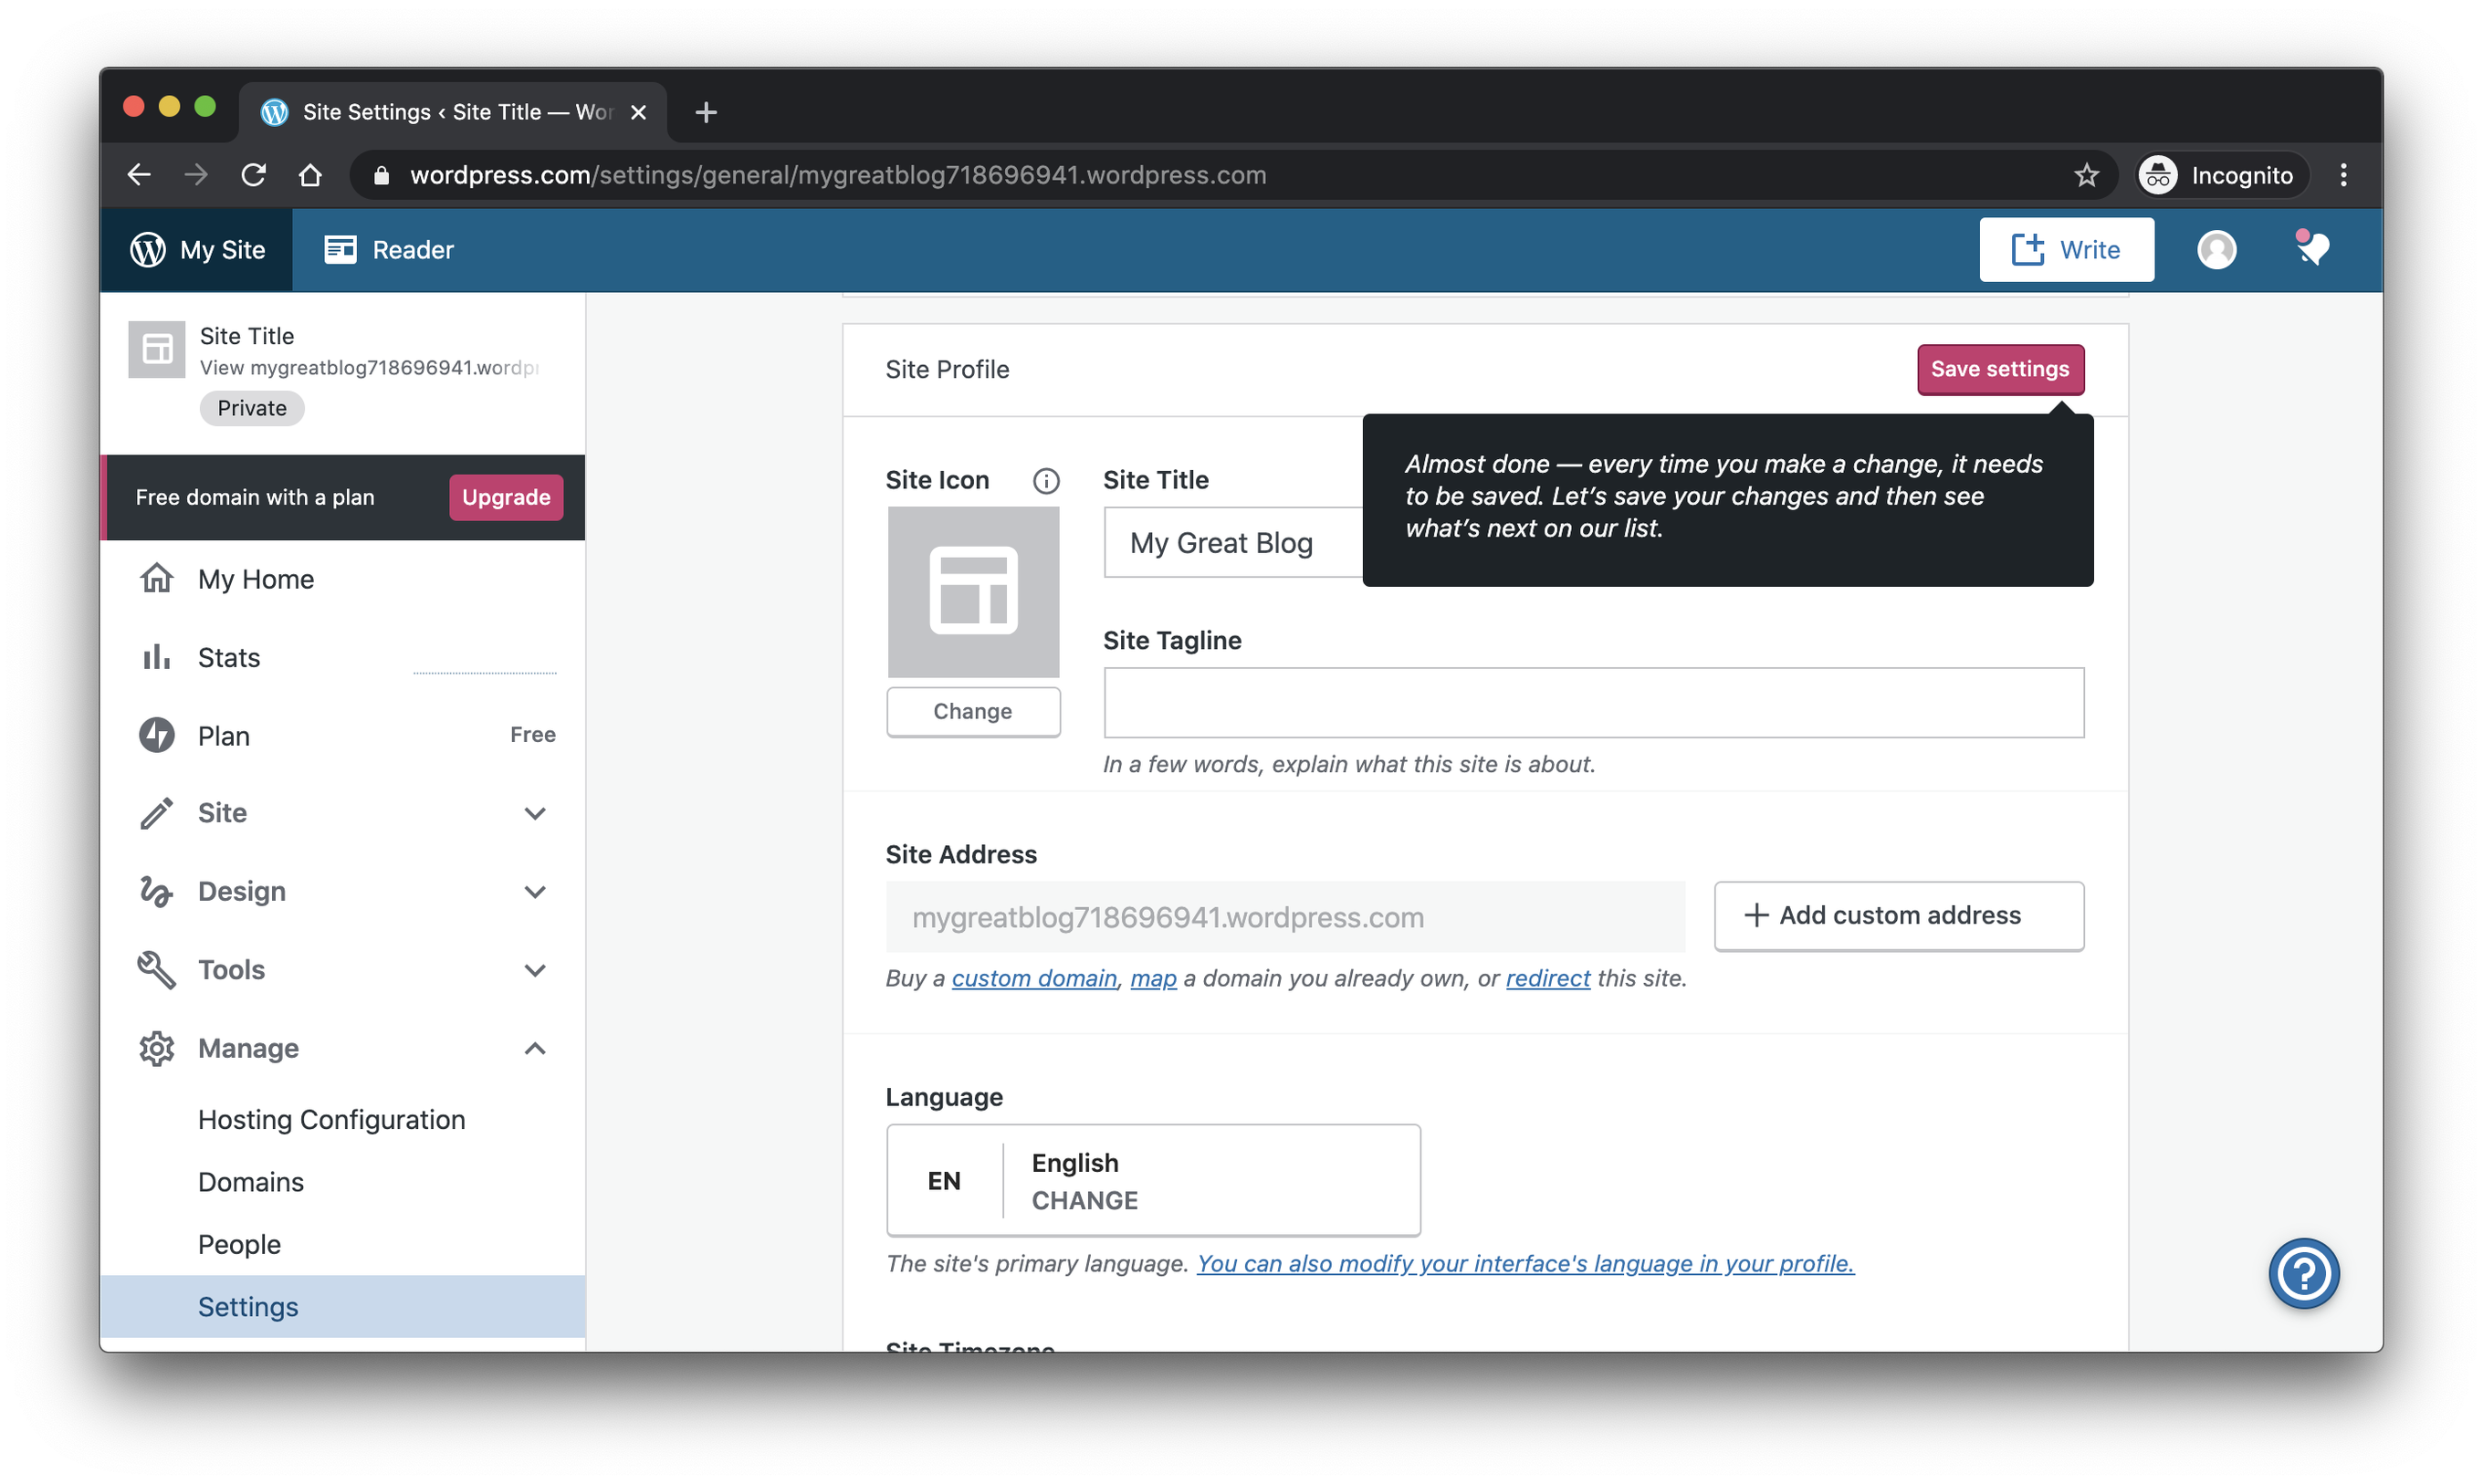Go to browser home page icon

pos(311,175)
